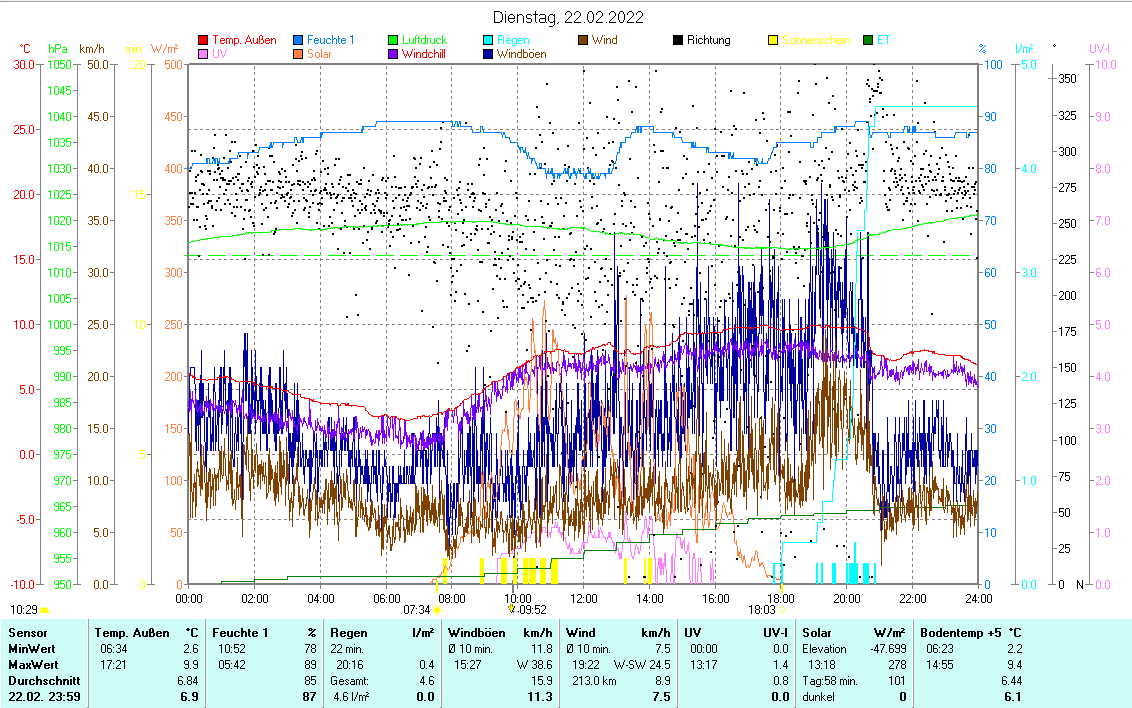Image resolution: width=1132 pixels, height=708 pixels.
Task: Click the dark green ET legend square
Action: click(x=868, y=40)
